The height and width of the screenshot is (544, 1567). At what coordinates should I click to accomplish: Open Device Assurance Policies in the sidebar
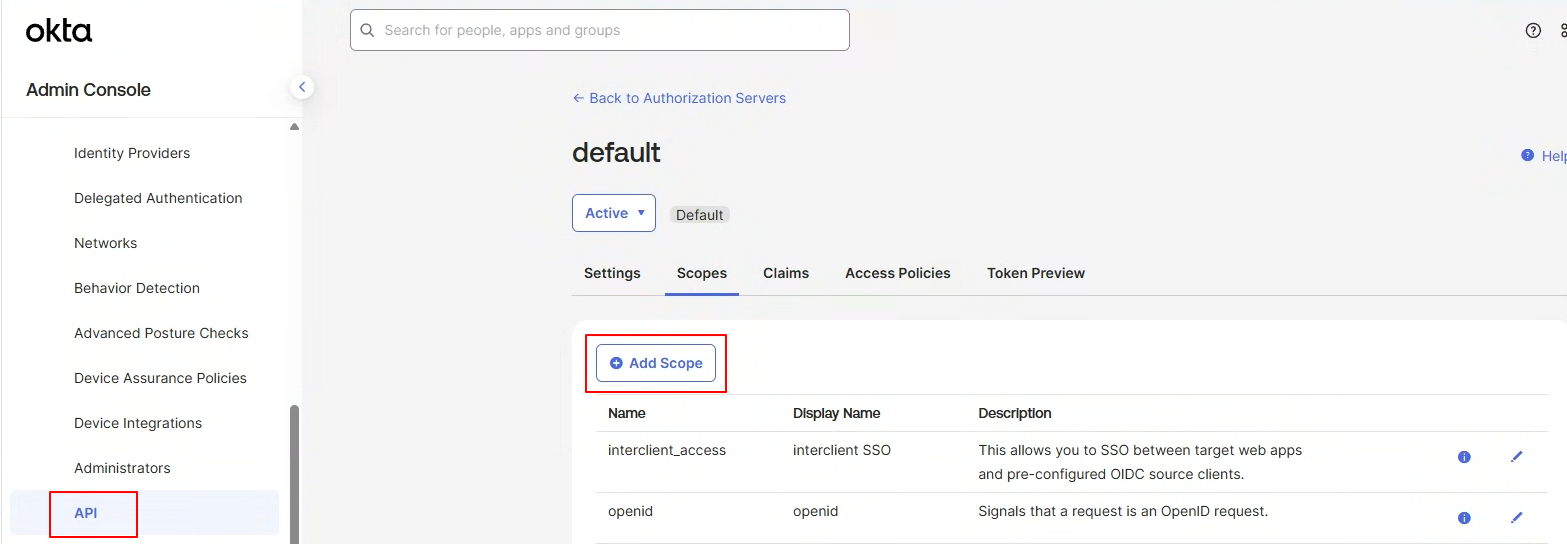point(160,378)
